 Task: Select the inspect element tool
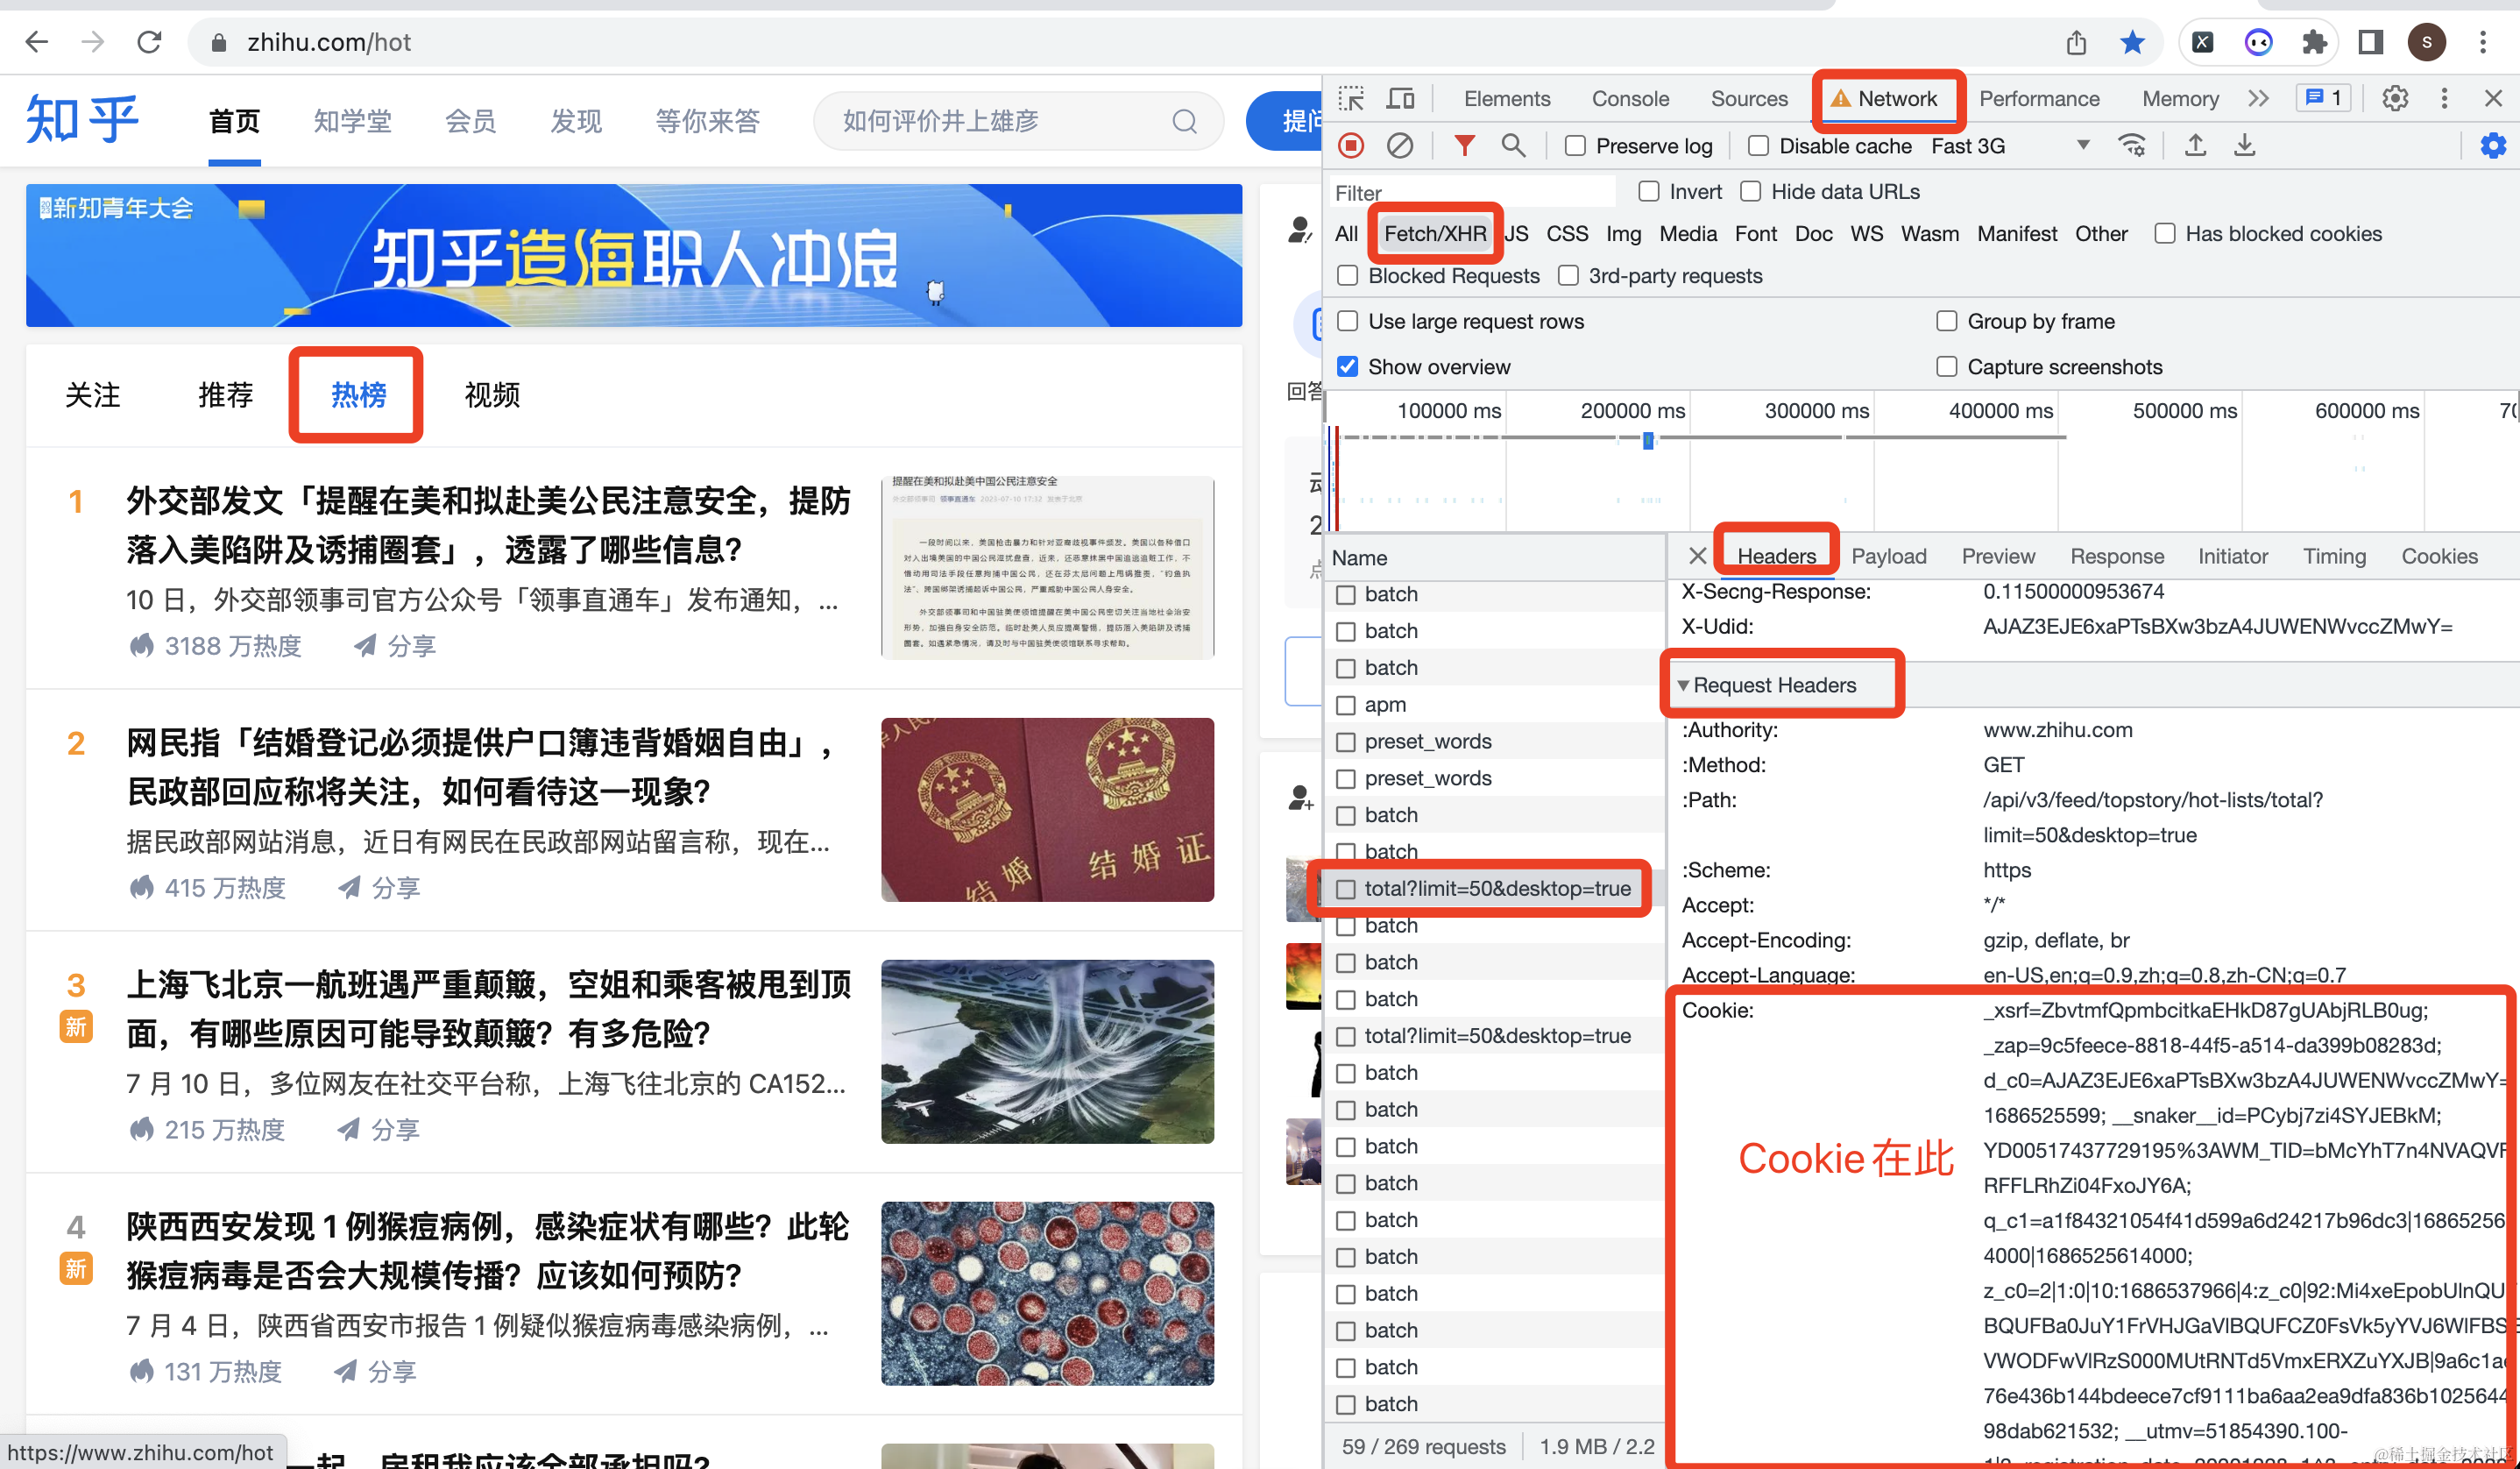pos(1351,98)
